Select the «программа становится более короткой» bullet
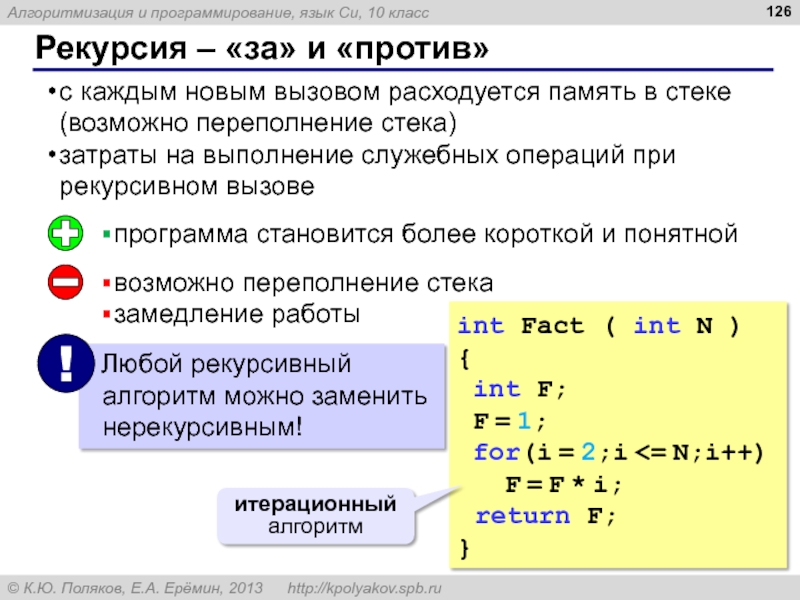800x600 pixels. [x=424, y=234]
